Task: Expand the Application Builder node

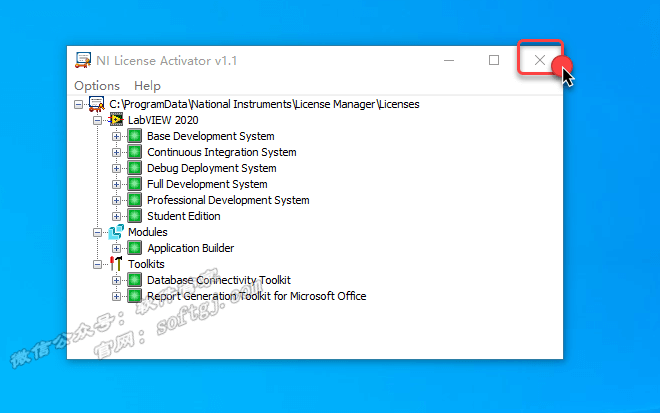Action: point(116,248)
